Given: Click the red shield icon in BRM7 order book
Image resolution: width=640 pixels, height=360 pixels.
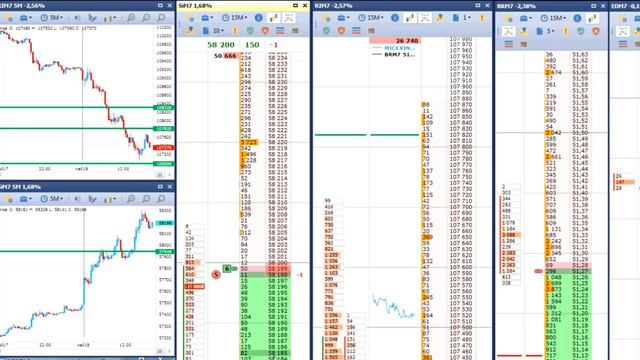Looking at the screenshot, I should [x=596, y=31].
